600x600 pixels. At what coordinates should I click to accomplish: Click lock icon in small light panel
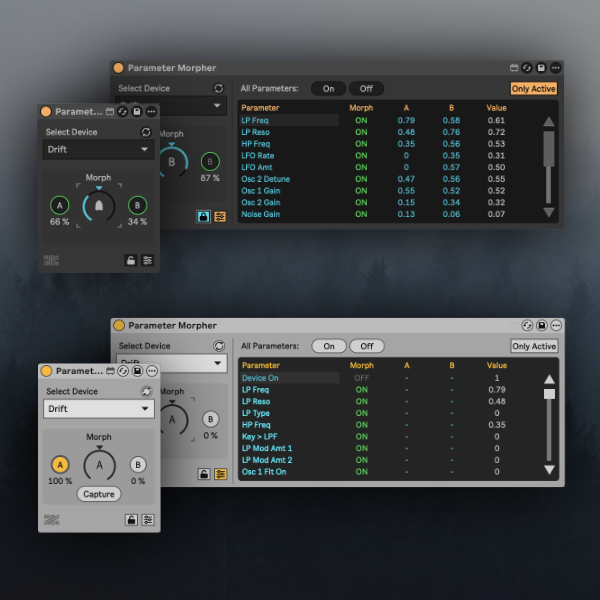pyautogui.click(x=131, y=520)
